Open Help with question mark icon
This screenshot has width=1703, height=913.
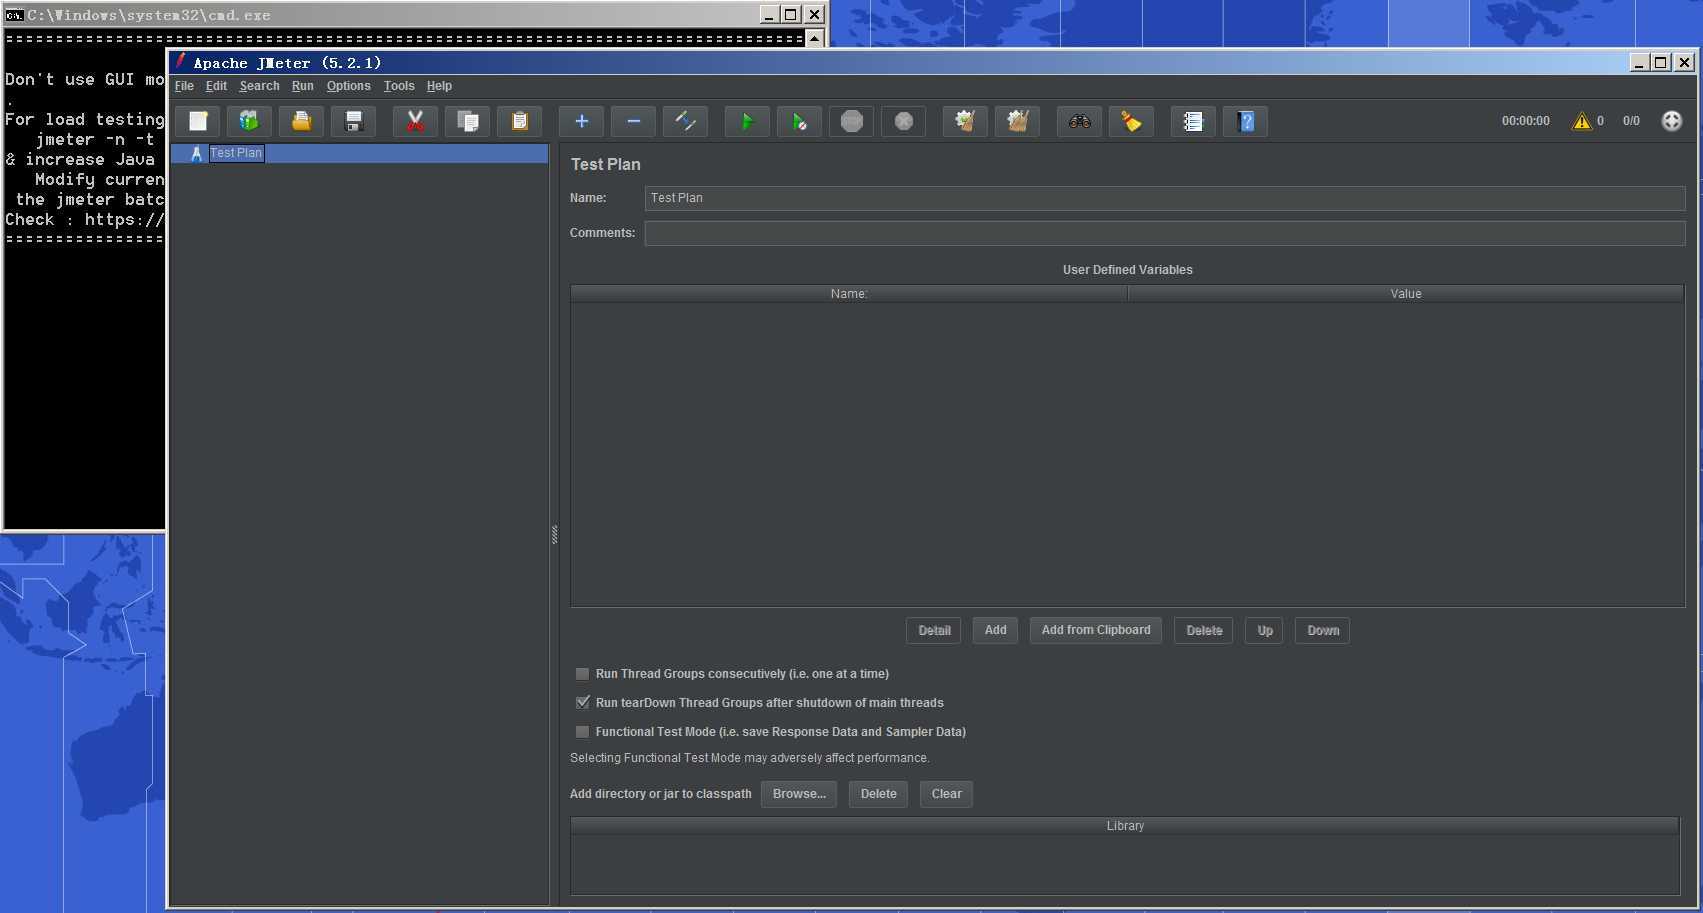point(1245,121)
